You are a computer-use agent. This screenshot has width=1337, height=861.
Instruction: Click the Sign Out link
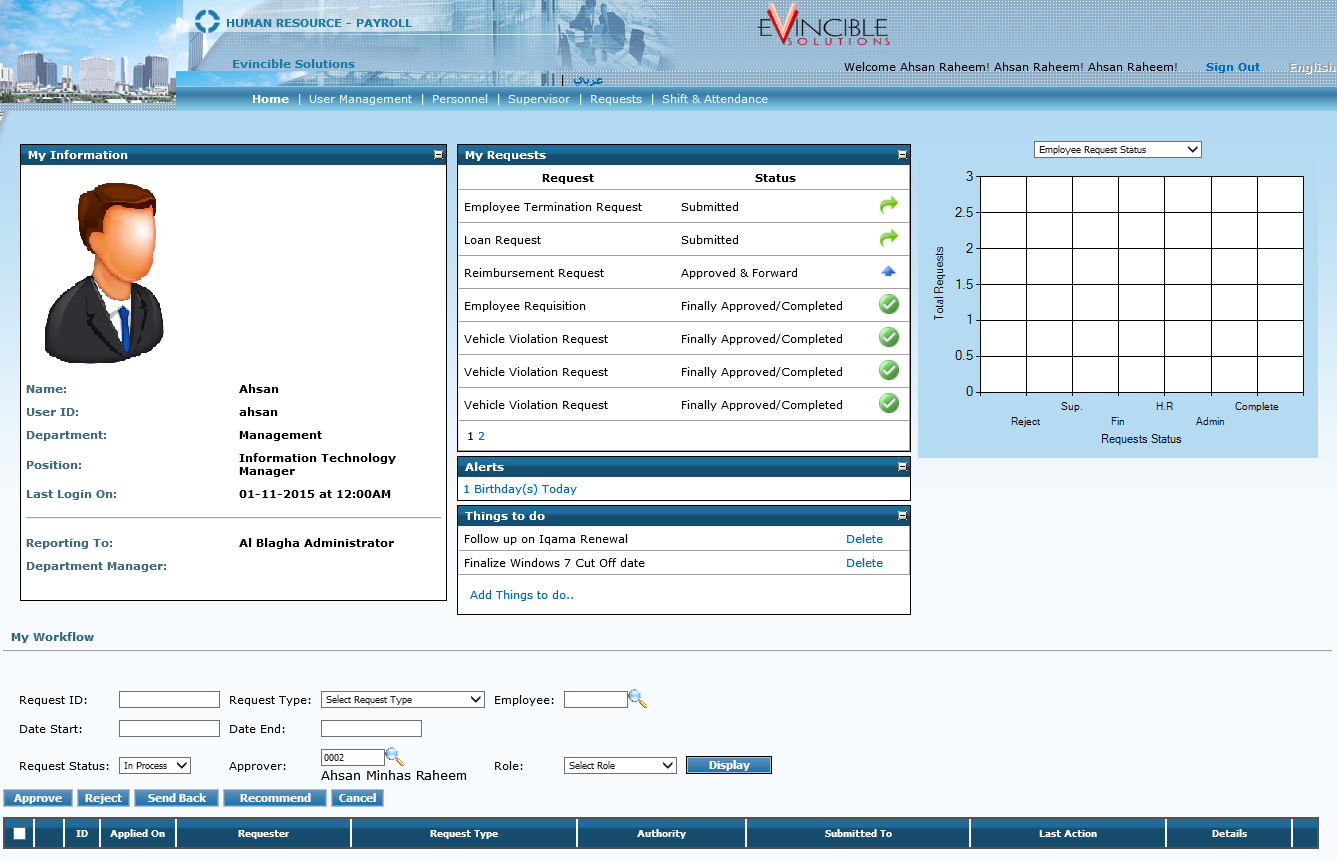(1232, 67)
